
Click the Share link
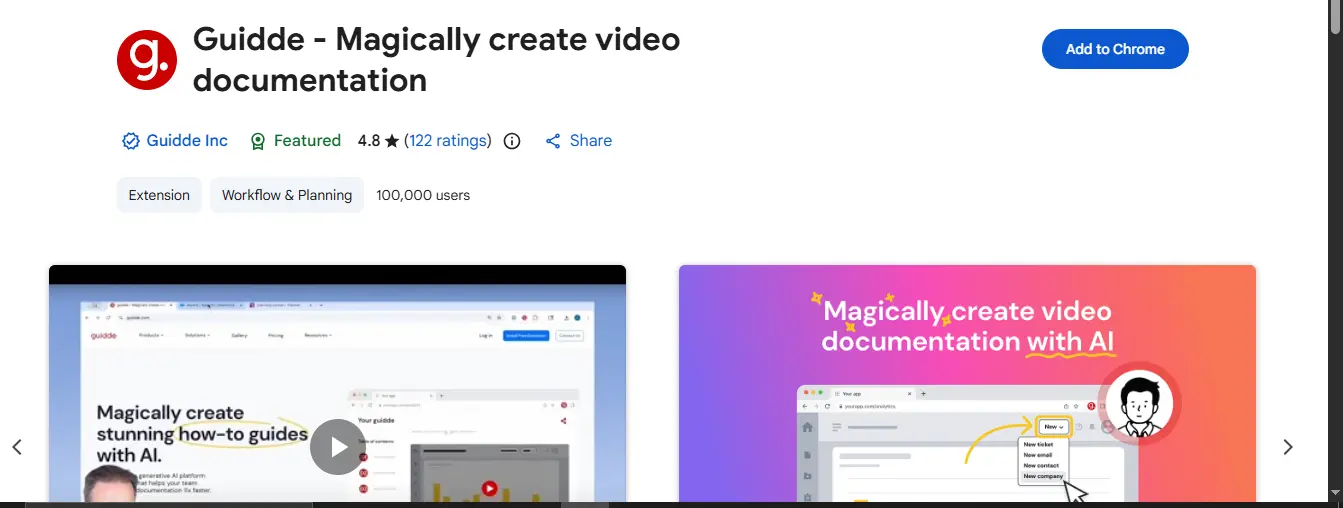click(591, 141)
